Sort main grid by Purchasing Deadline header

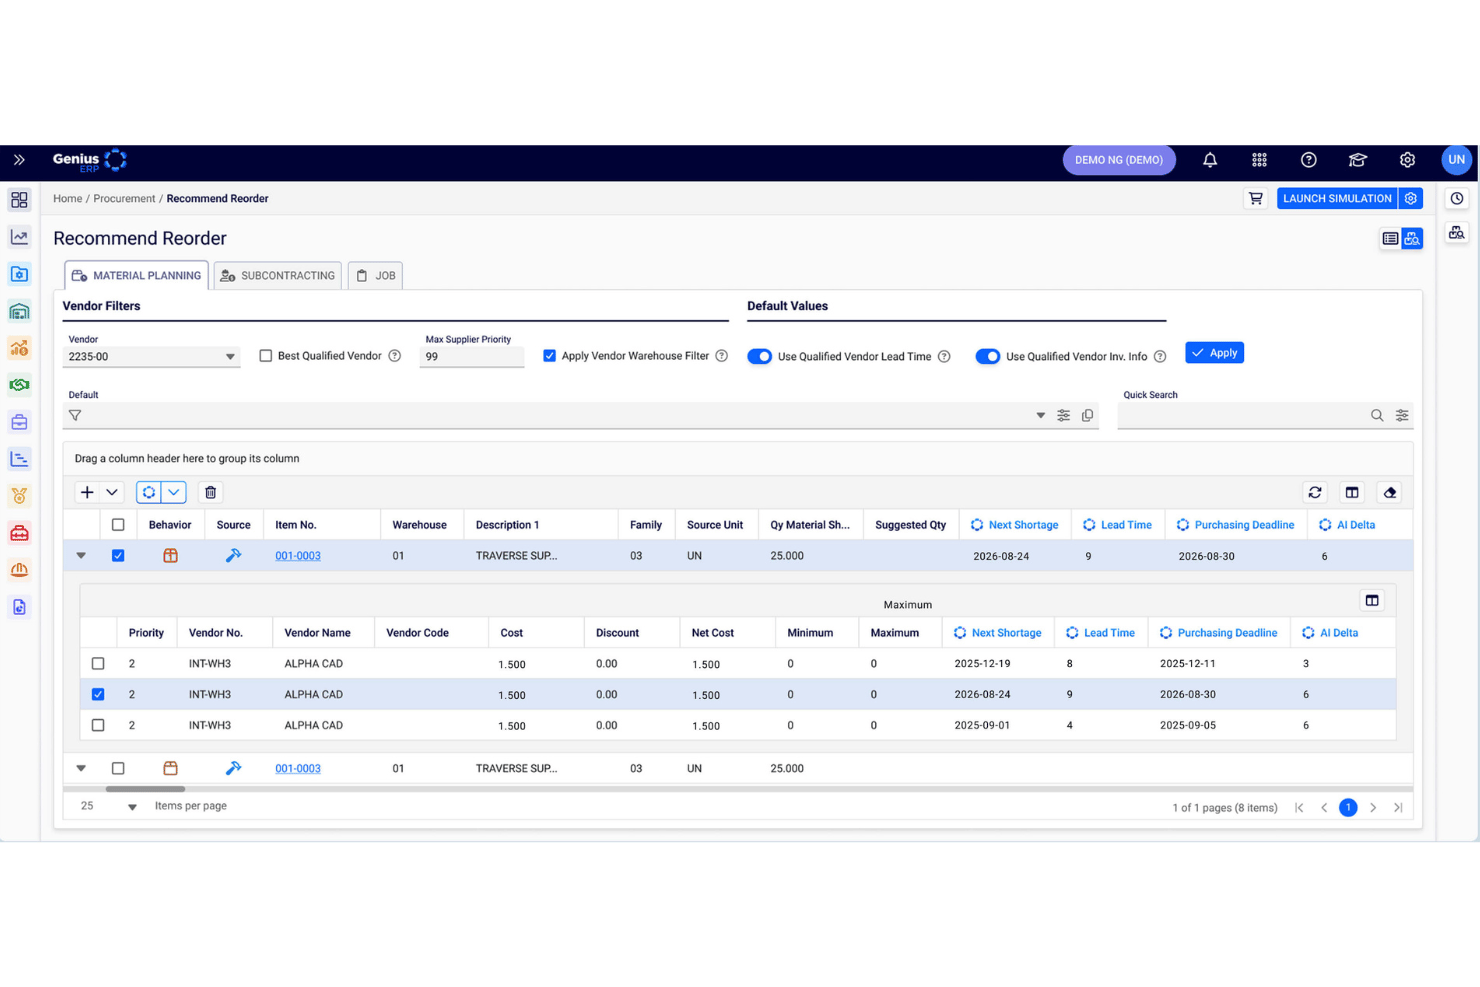tap(1244, 525)
